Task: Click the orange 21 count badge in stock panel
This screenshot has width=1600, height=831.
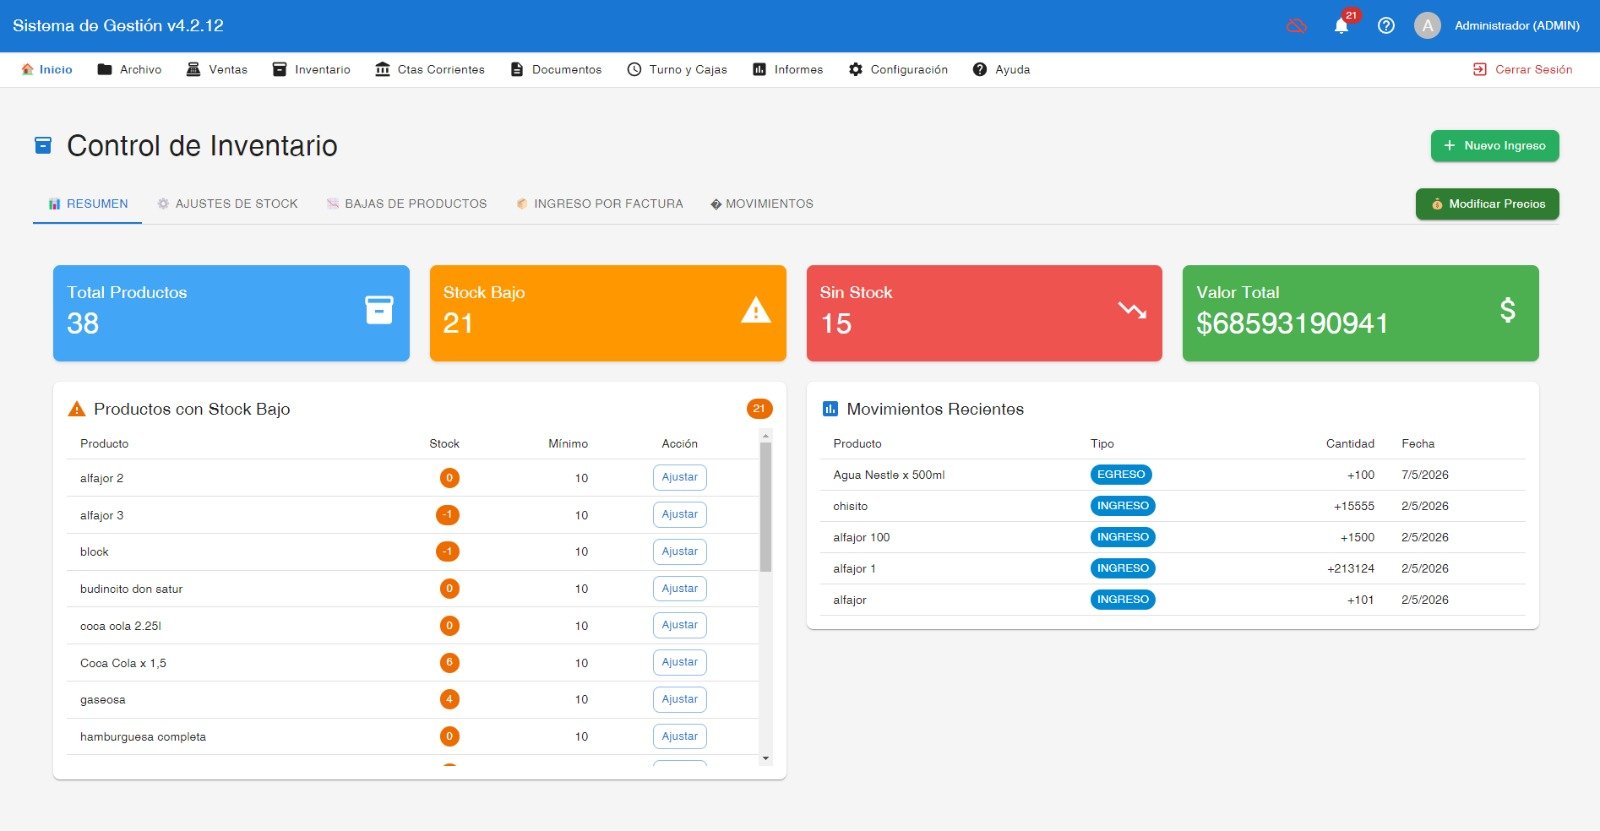Action: (759, 408)
